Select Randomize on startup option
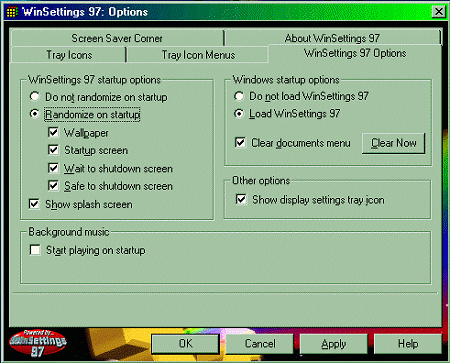This screenshot has width=450, height=363. (x=35, y=114)
